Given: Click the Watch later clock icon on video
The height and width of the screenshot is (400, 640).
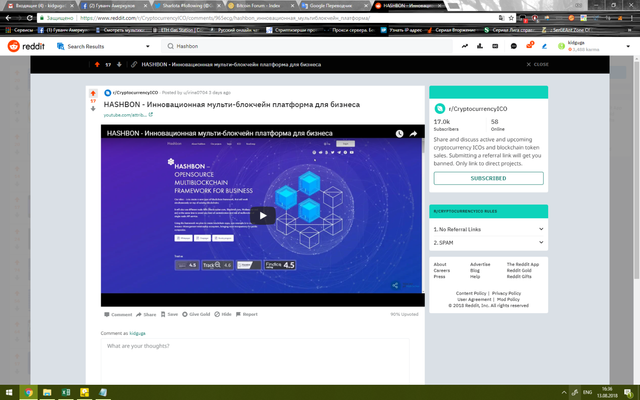Looking at the screenshot, I should point(399,133).
